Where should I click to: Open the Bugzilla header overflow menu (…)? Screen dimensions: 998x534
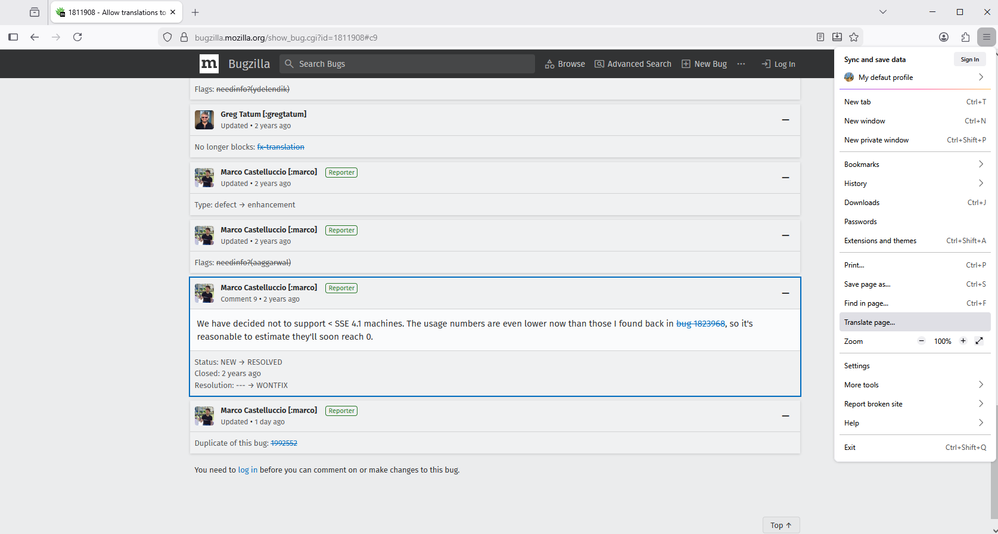741,64
